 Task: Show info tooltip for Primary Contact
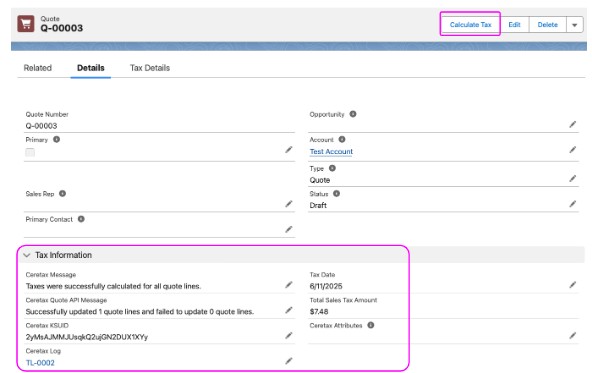click(81, 219)
